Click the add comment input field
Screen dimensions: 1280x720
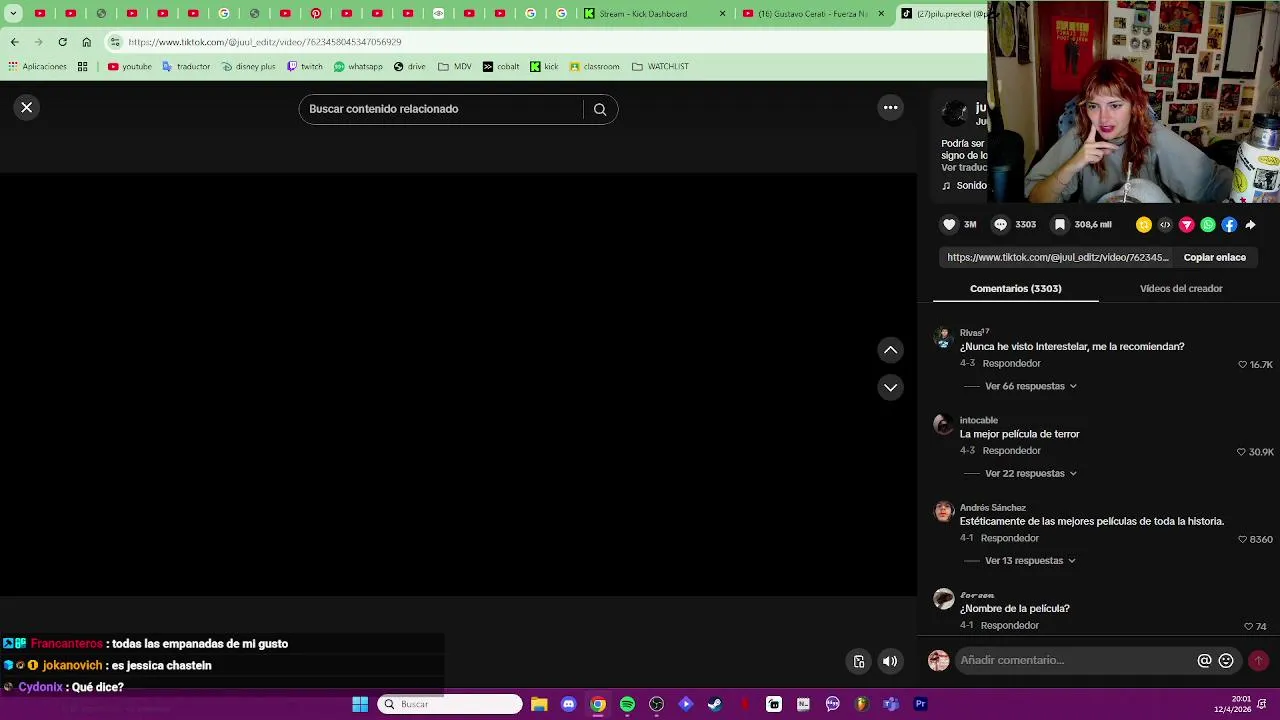pos(1075,660)
